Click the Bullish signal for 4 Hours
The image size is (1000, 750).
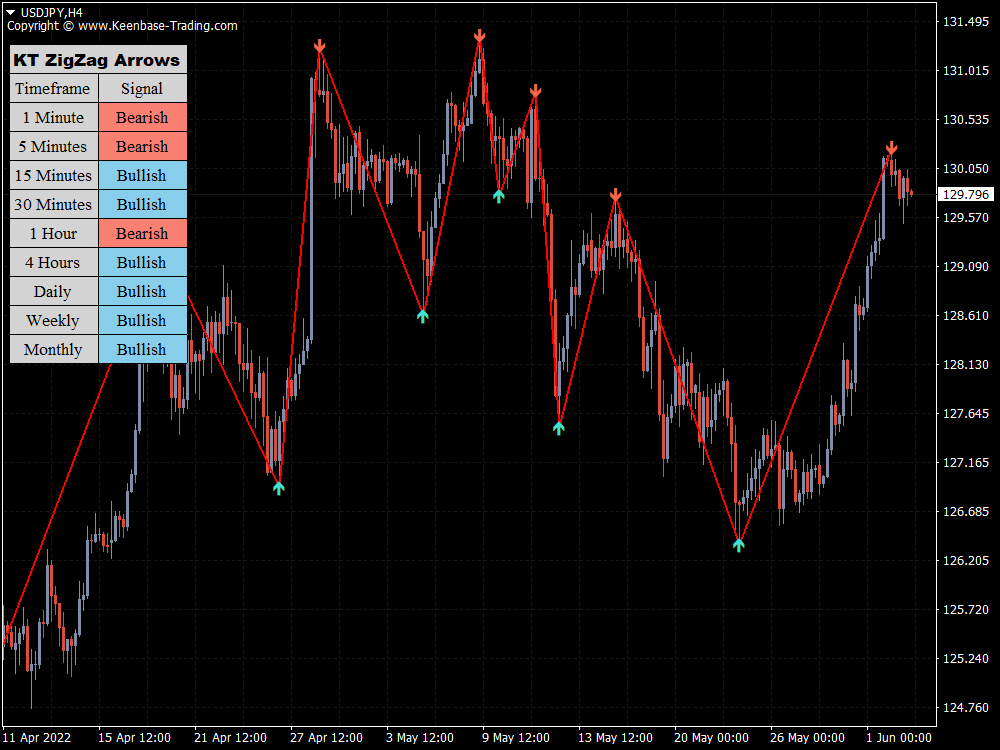pos(143,263)
